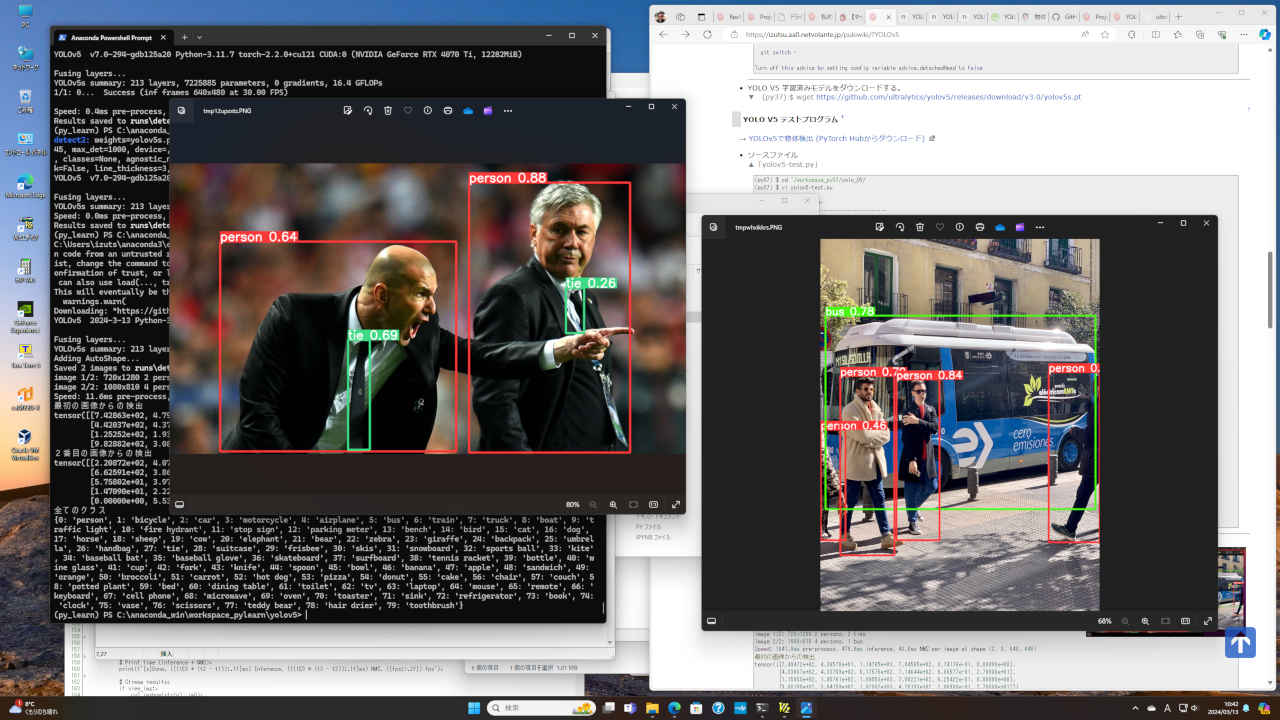Toggle the favorite heart in the two-coaches photo window
The image size is (1280, 720).
[407, 110]
